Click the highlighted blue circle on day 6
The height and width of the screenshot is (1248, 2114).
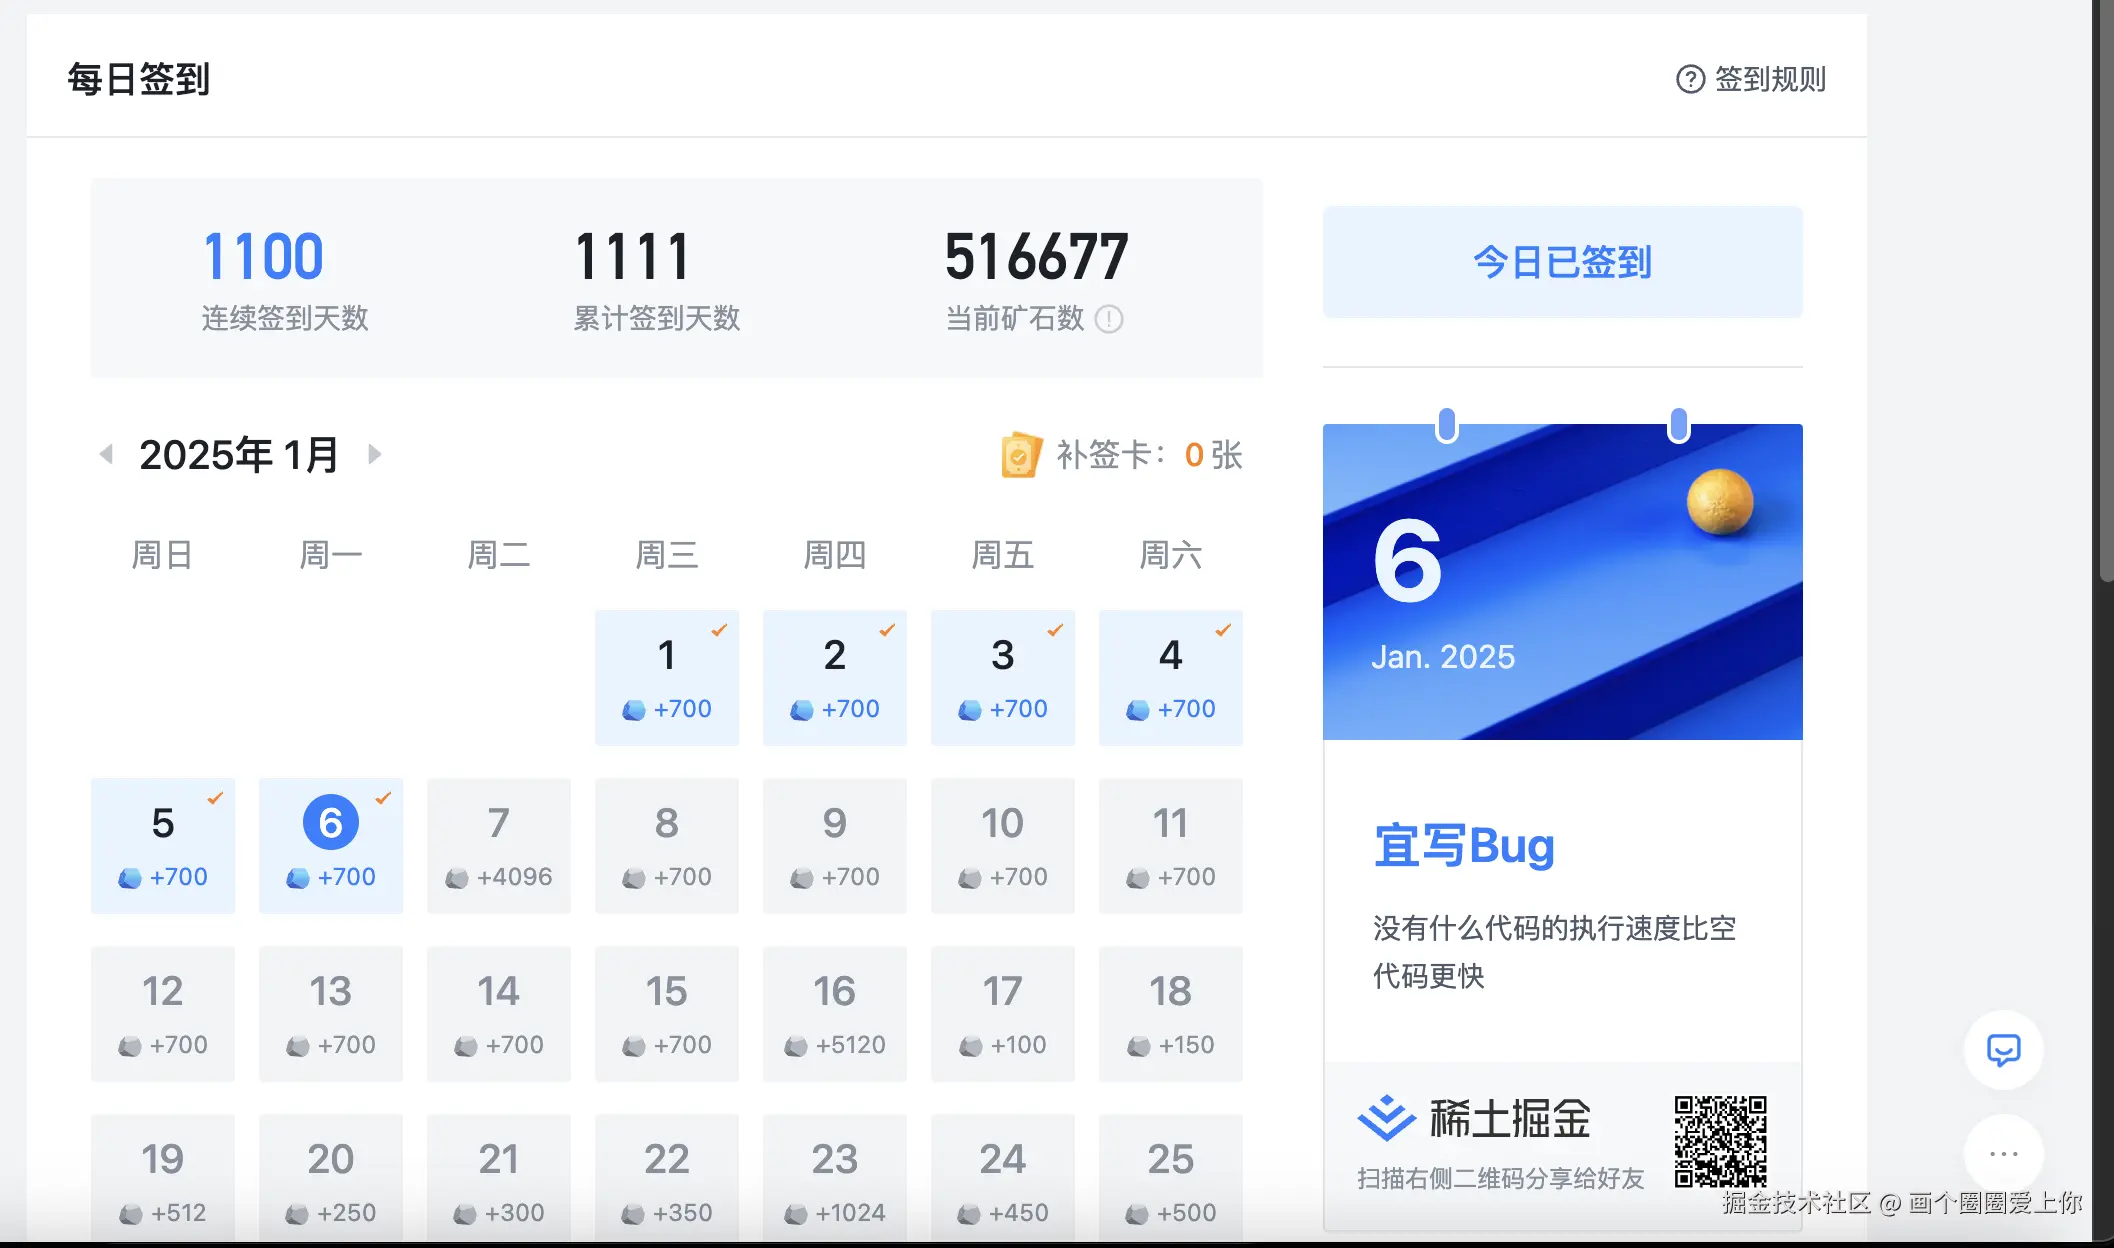330,821
